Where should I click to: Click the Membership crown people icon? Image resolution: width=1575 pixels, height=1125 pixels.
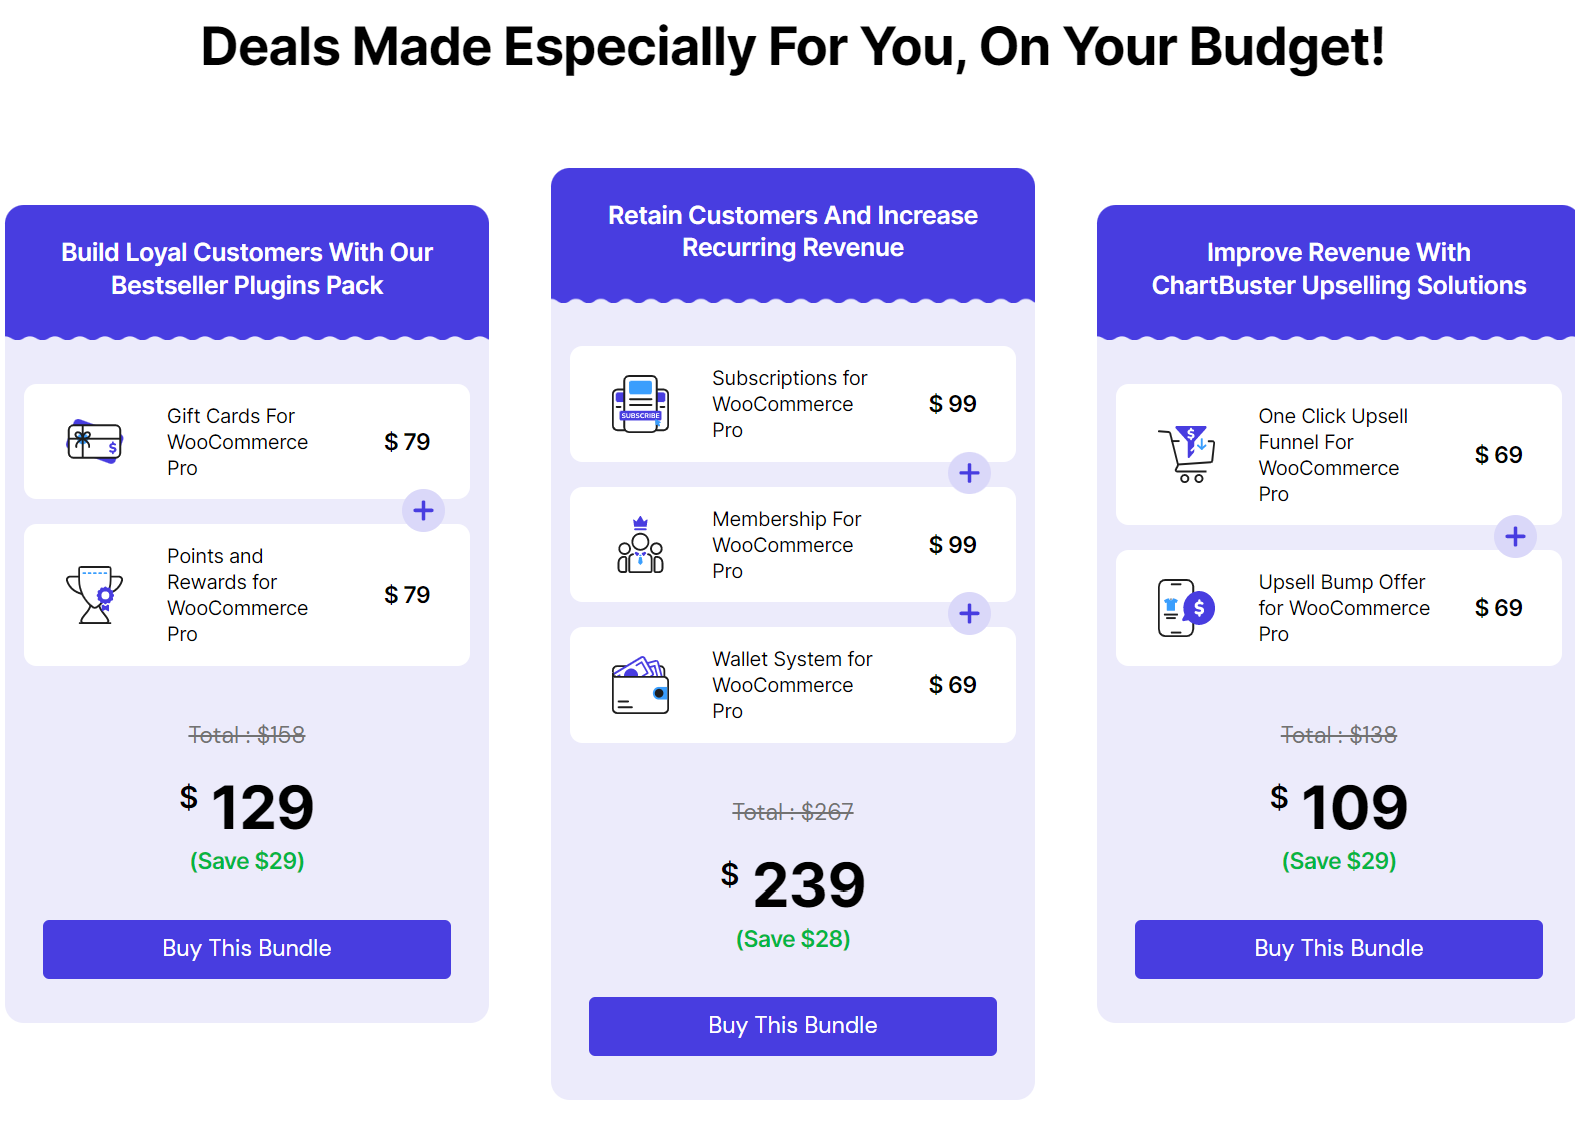coord(640,545)
